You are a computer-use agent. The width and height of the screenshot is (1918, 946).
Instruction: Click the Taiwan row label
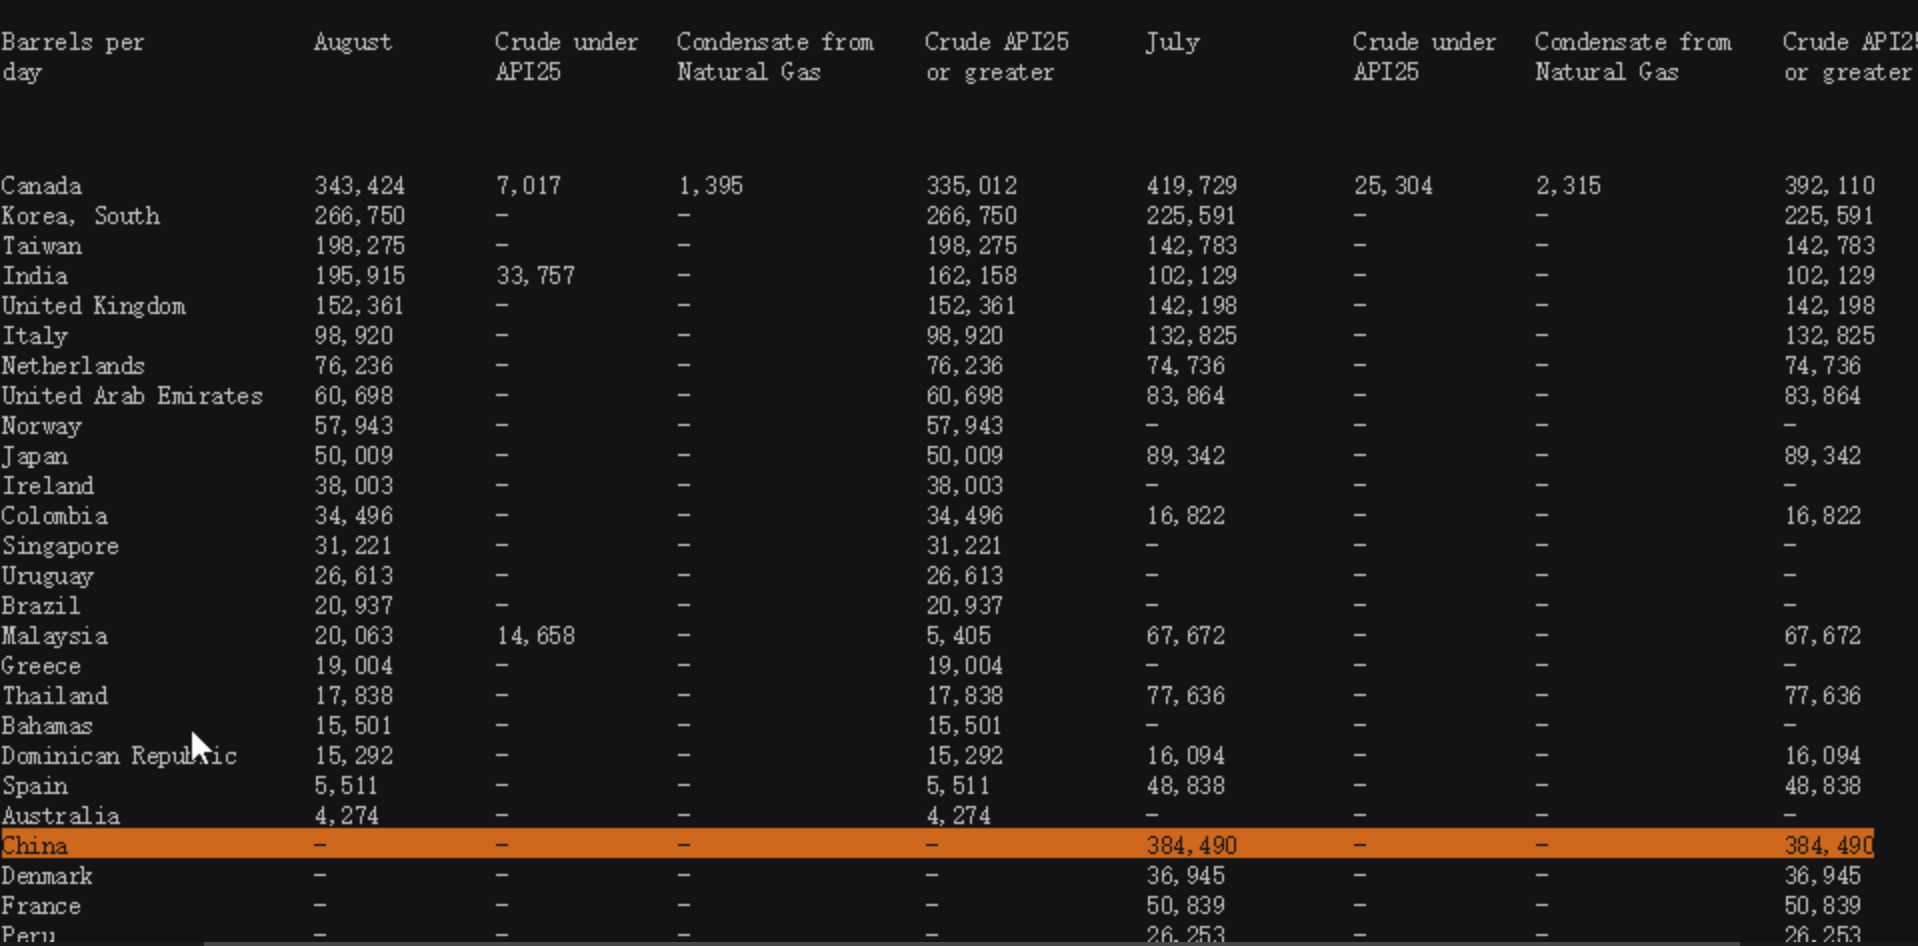coord(41,246)
